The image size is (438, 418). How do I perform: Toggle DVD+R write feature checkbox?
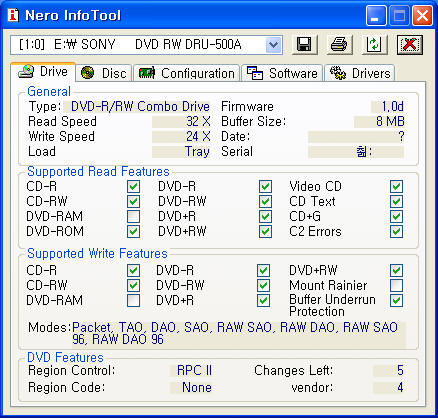click(263, 300)
